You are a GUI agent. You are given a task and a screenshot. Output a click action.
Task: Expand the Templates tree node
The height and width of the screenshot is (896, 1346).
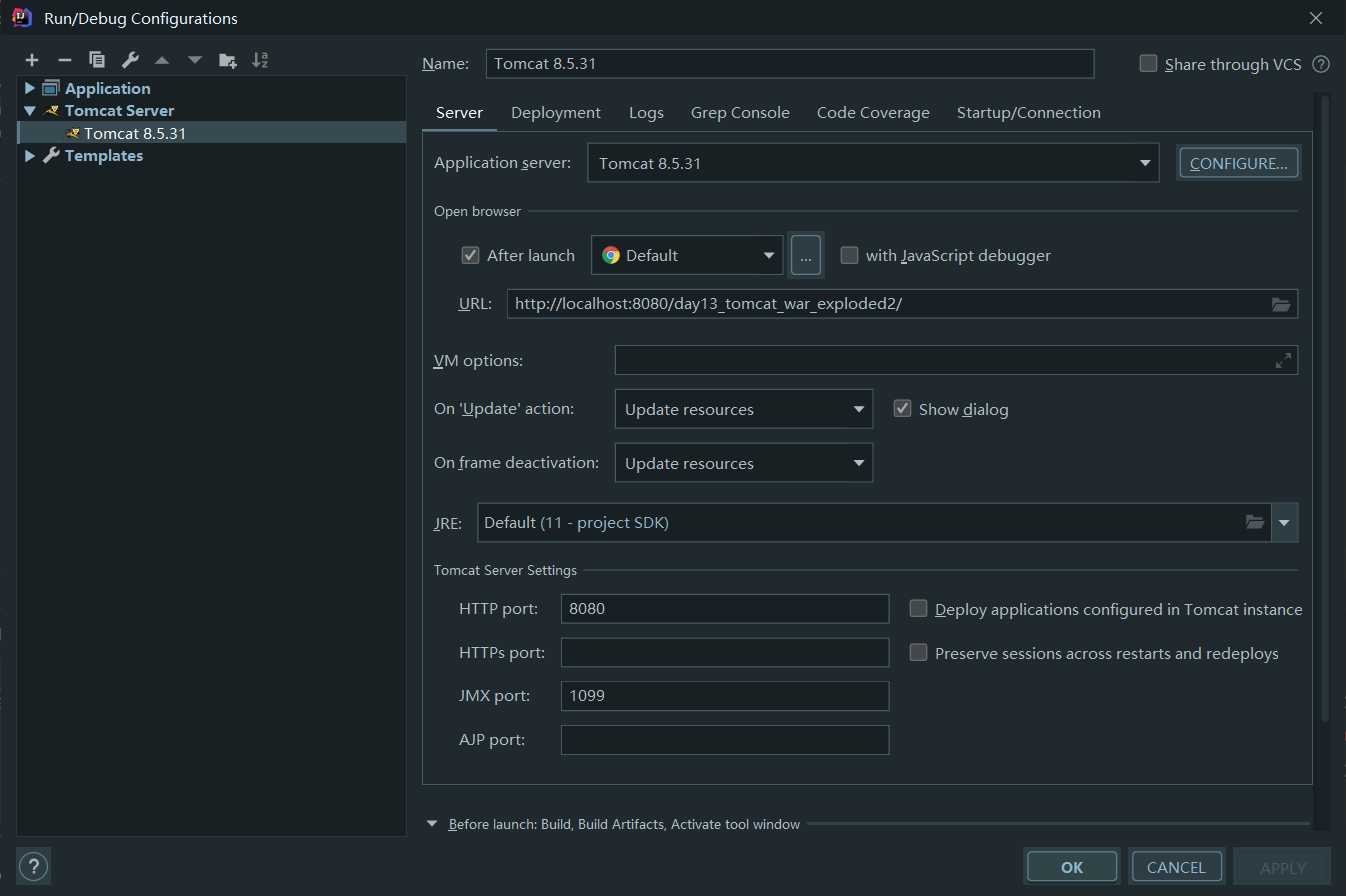(30, 156)
